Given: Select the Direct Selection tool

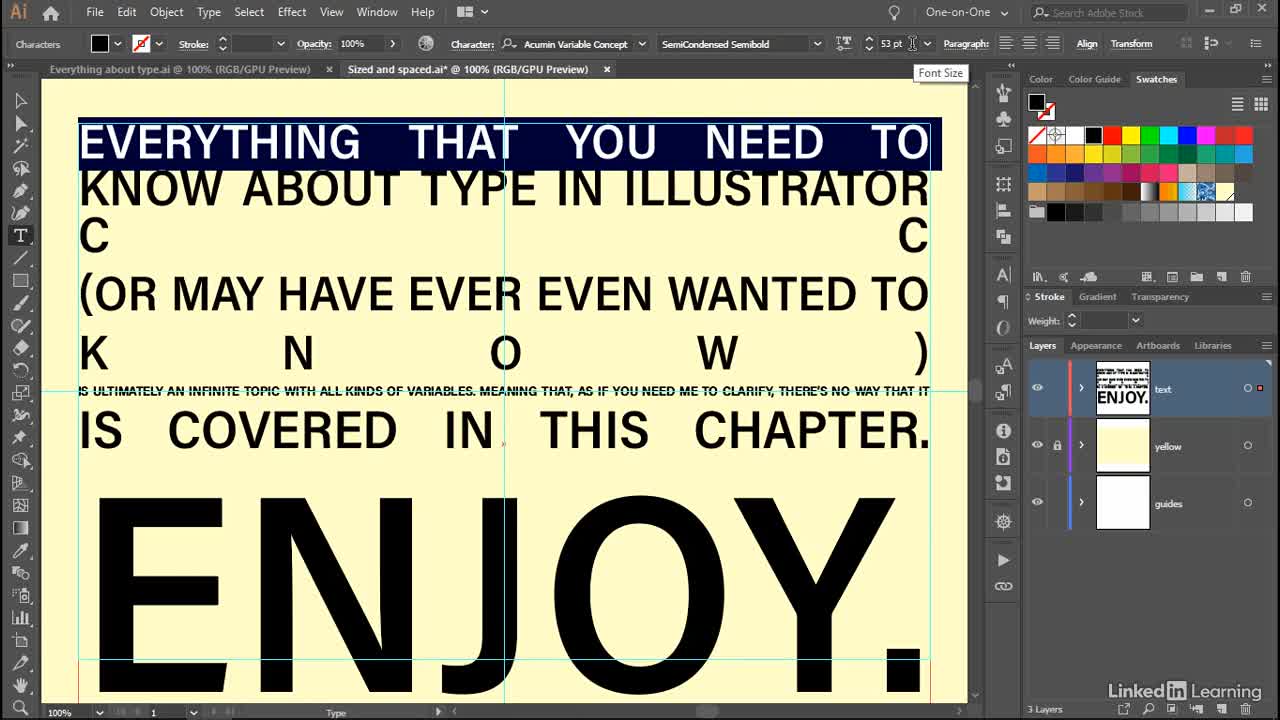Looking at the screenshot, I should 20,123.
